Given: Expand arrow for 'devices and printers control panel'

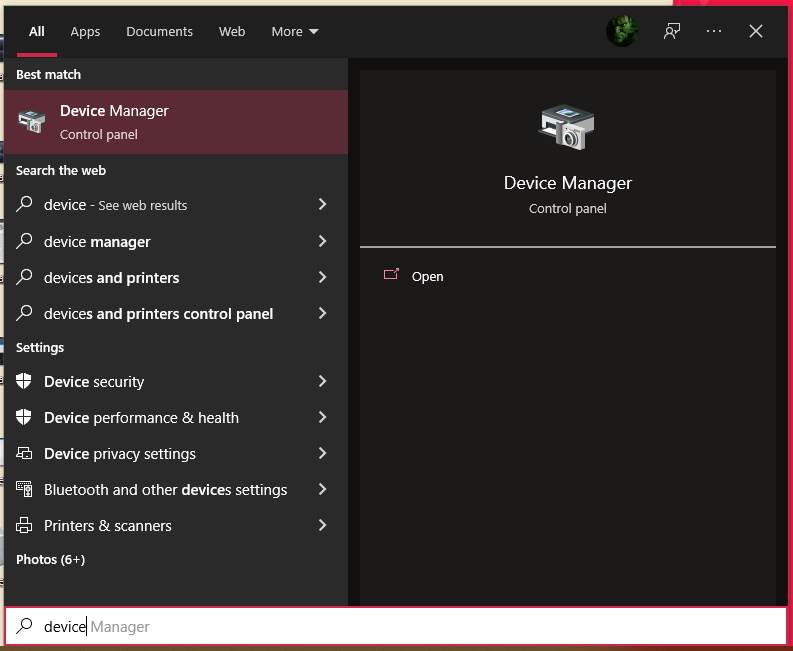Looking at the screenshot, I should [322, 313].
